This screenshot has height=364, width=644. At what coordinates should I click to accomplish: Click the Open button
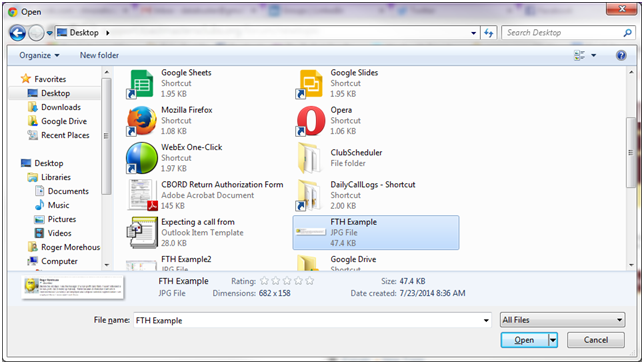[x=524, y=340]
